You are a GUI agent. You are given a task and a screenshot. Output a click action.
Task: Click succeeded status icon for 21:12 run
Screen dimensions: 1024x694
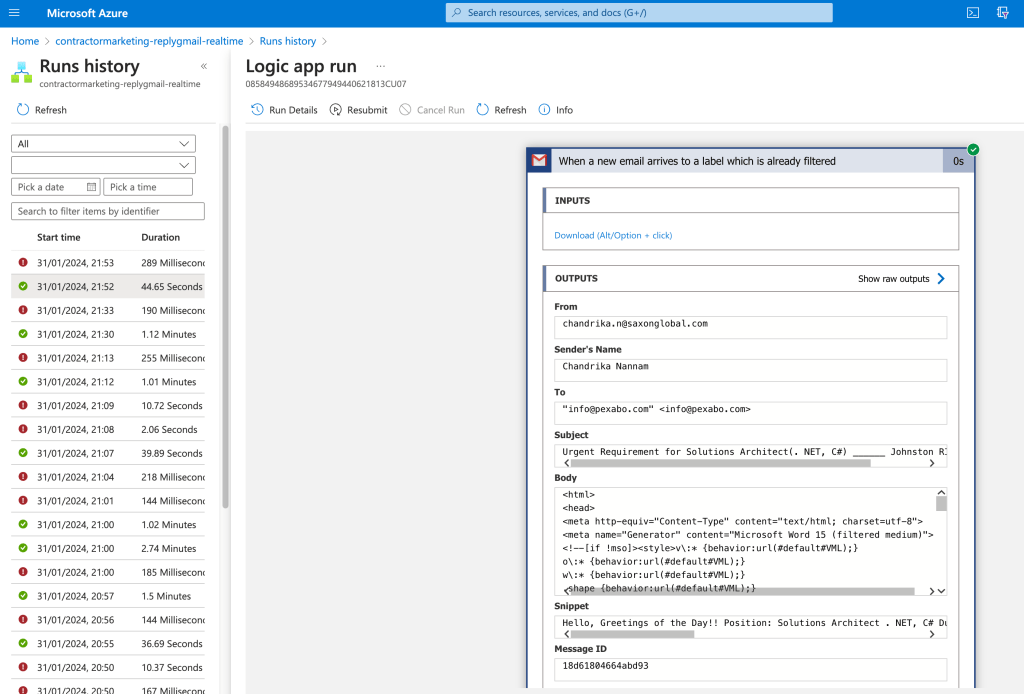tap(23, 381)
